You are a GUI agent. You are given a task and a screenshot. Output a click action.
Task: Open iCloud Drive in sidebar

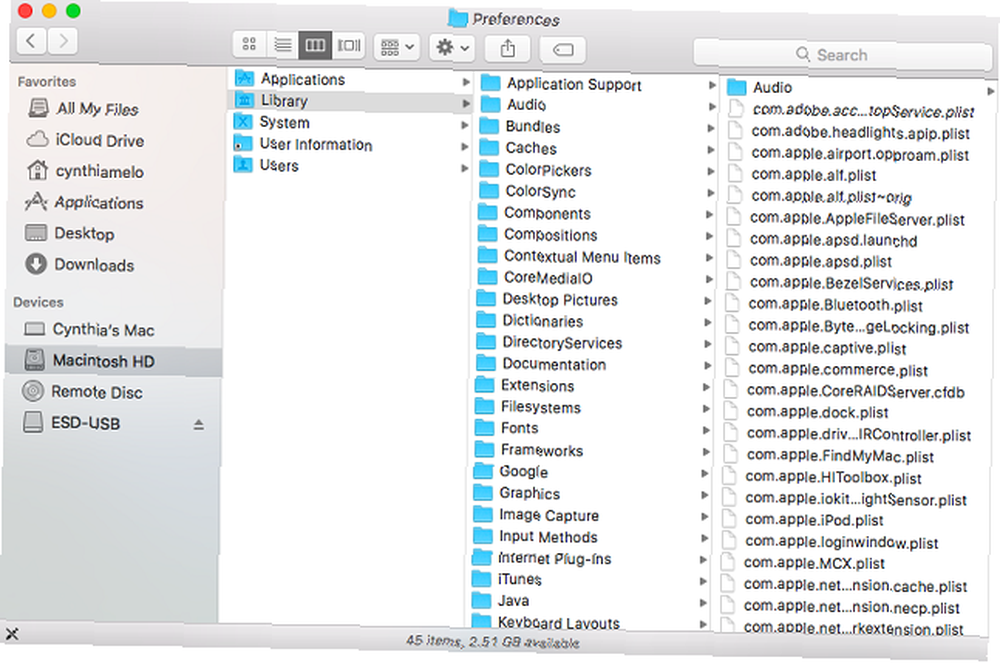tap(85, 140)
